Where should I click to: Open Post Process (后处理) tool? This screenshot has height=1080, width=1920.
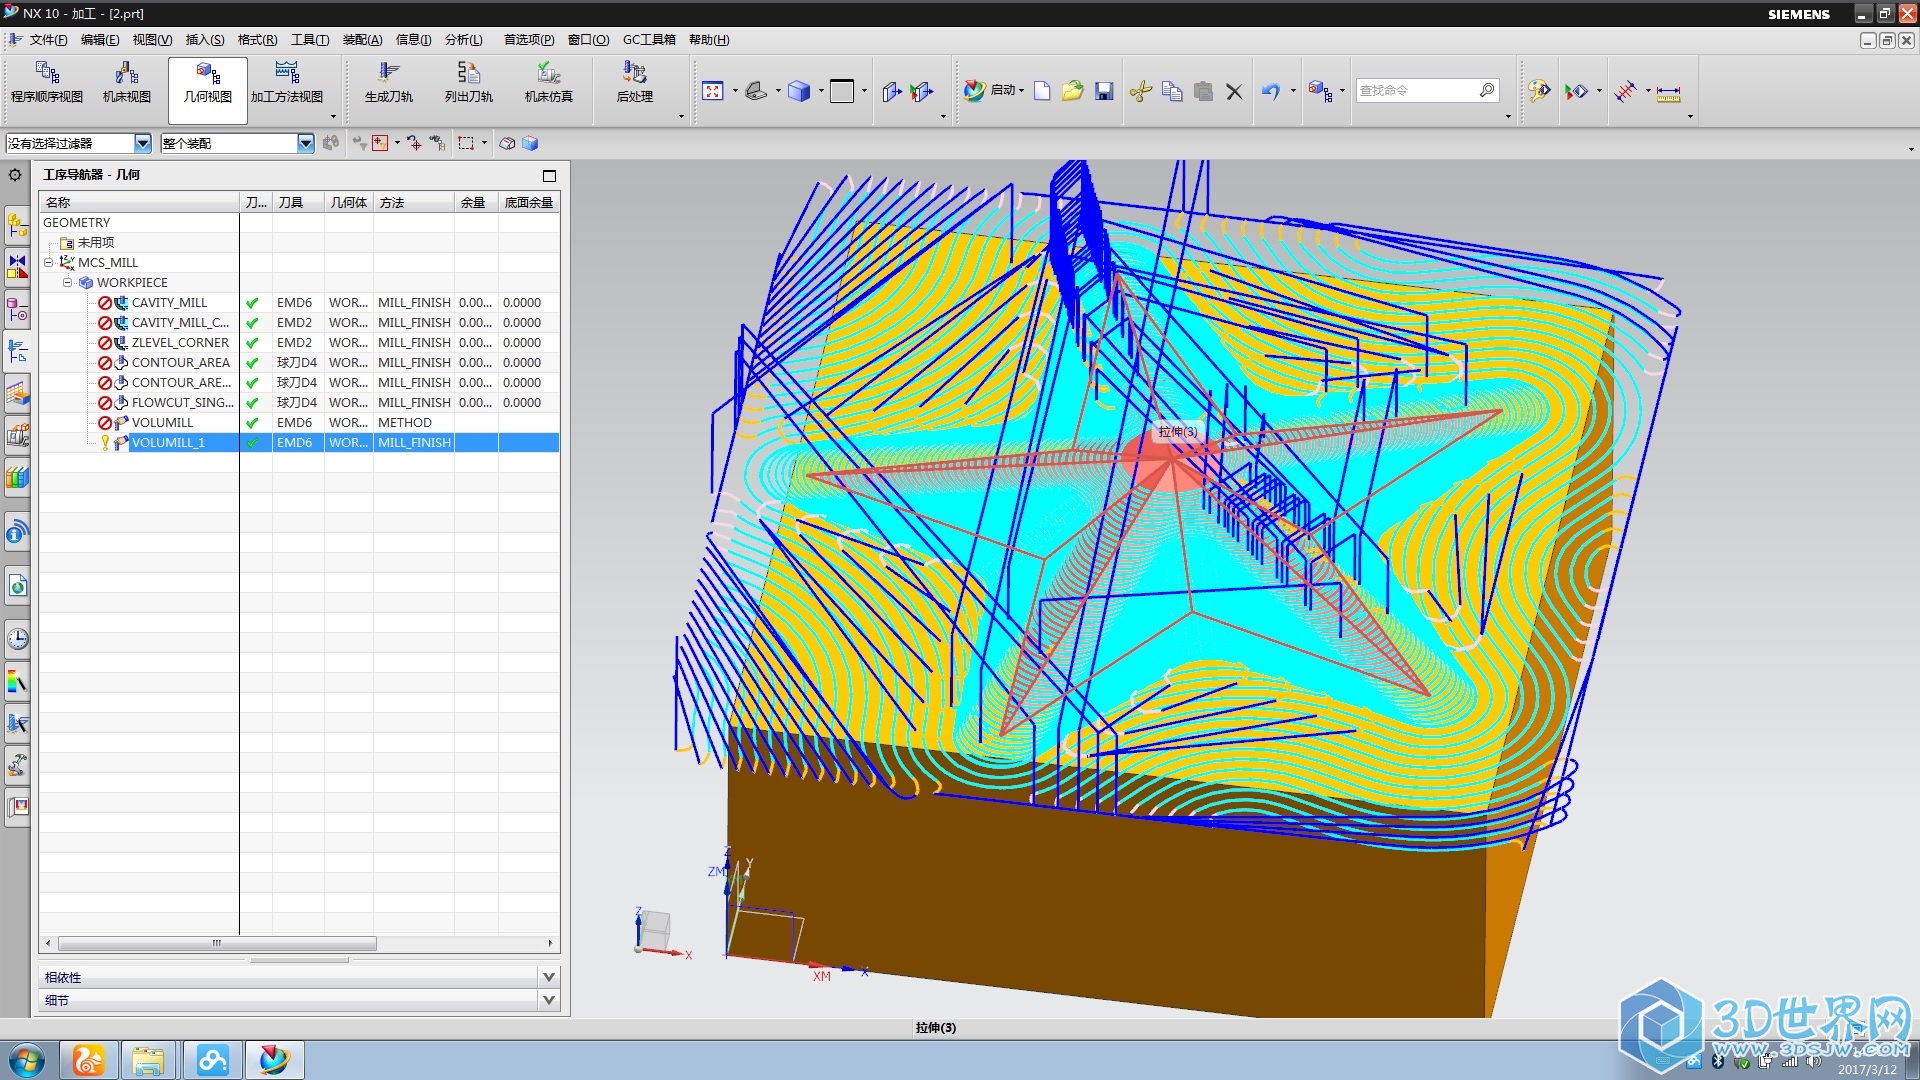point(634,82)
